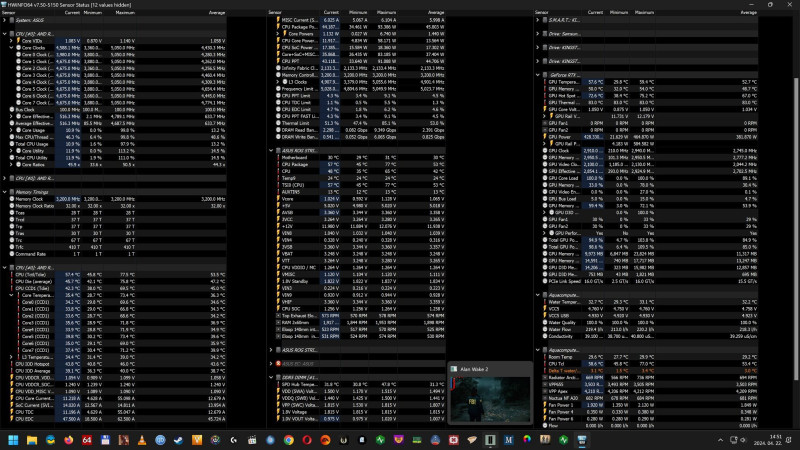
Task: Collapse the DDR5 DIMM sensor group
Action: point(271,378)
